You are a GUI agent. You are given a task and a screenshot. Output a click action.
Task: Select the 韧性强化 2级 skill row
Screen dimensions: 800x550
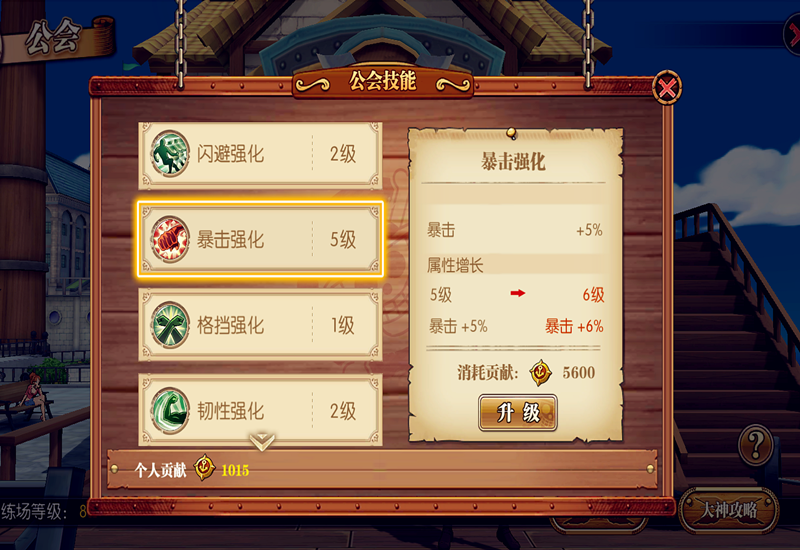point(260,410)
